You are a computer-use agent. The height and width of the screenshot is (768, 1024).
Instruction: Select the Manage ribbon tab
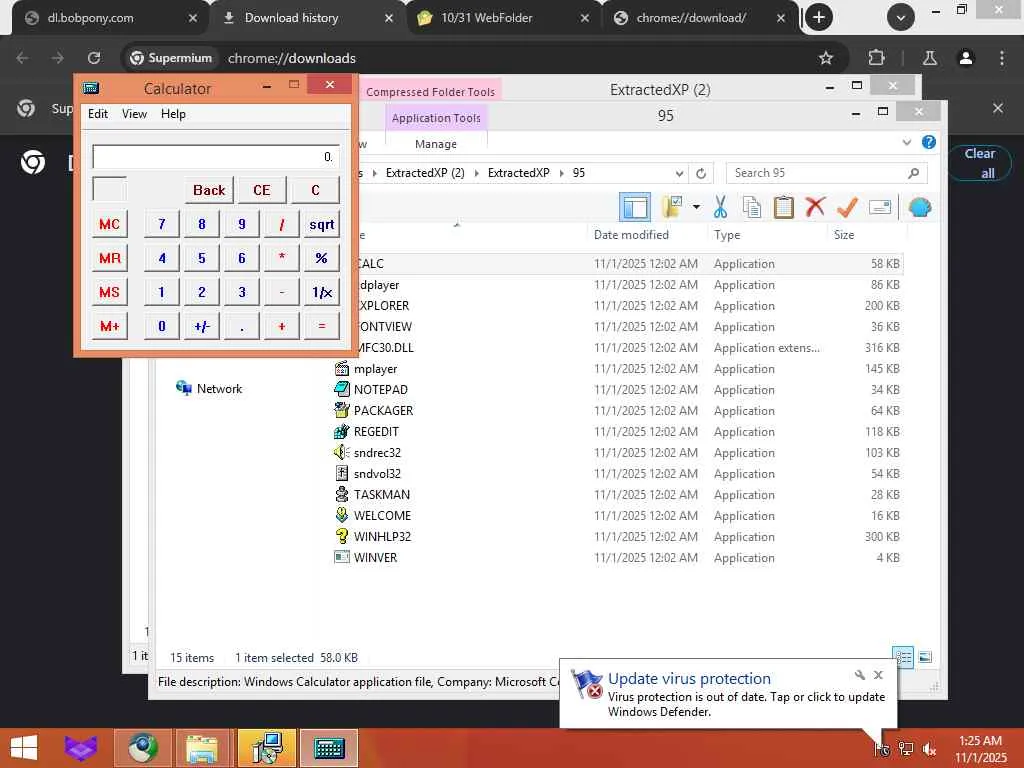pyautogui.click(x=436, y=144)
